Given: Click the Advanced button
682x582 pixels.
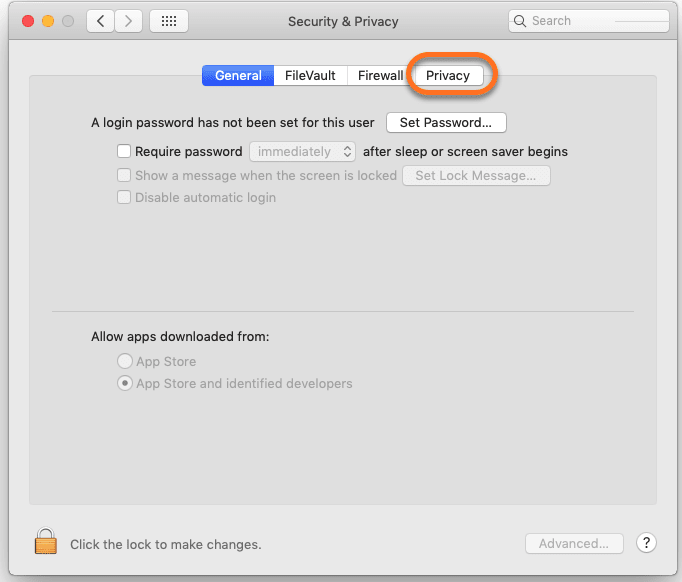Looking at the screenshot, I should (574, 544).
